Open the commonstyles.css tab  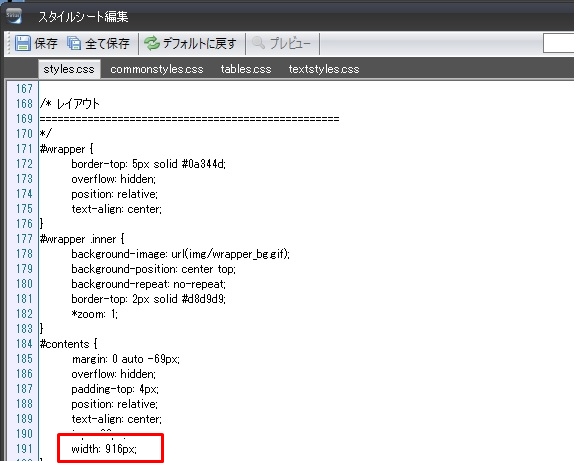[x=157, y=69]
